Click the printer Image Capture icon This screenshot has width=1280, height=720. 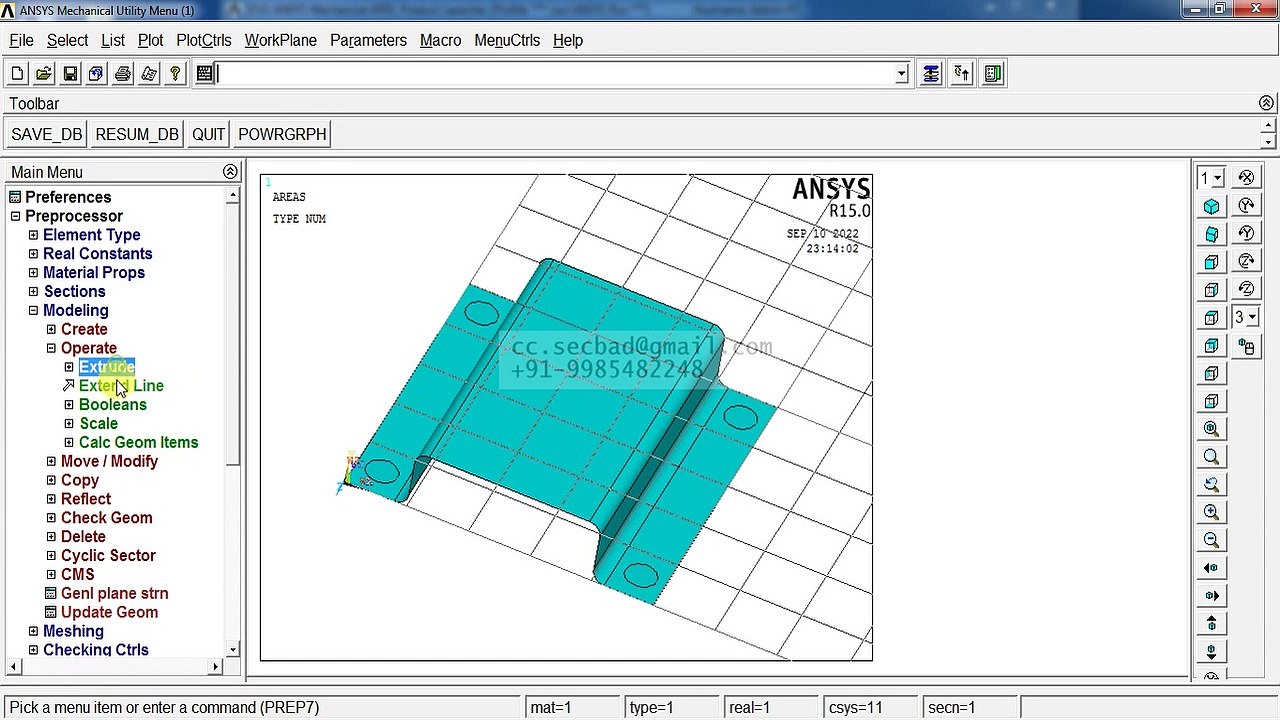pyautogui.click(x=122, y=74)
